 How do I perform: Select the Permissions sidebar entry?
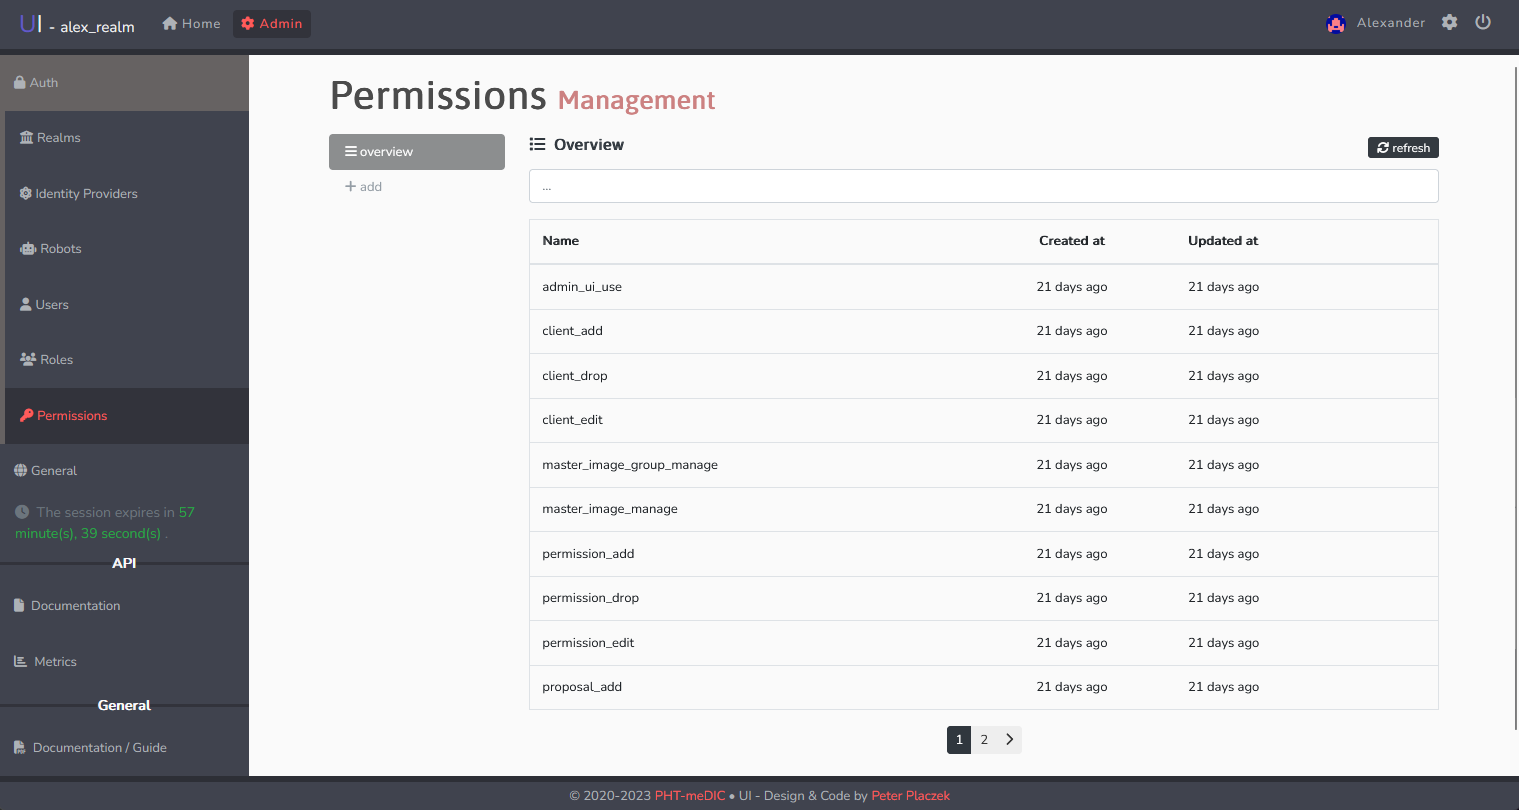70,415
